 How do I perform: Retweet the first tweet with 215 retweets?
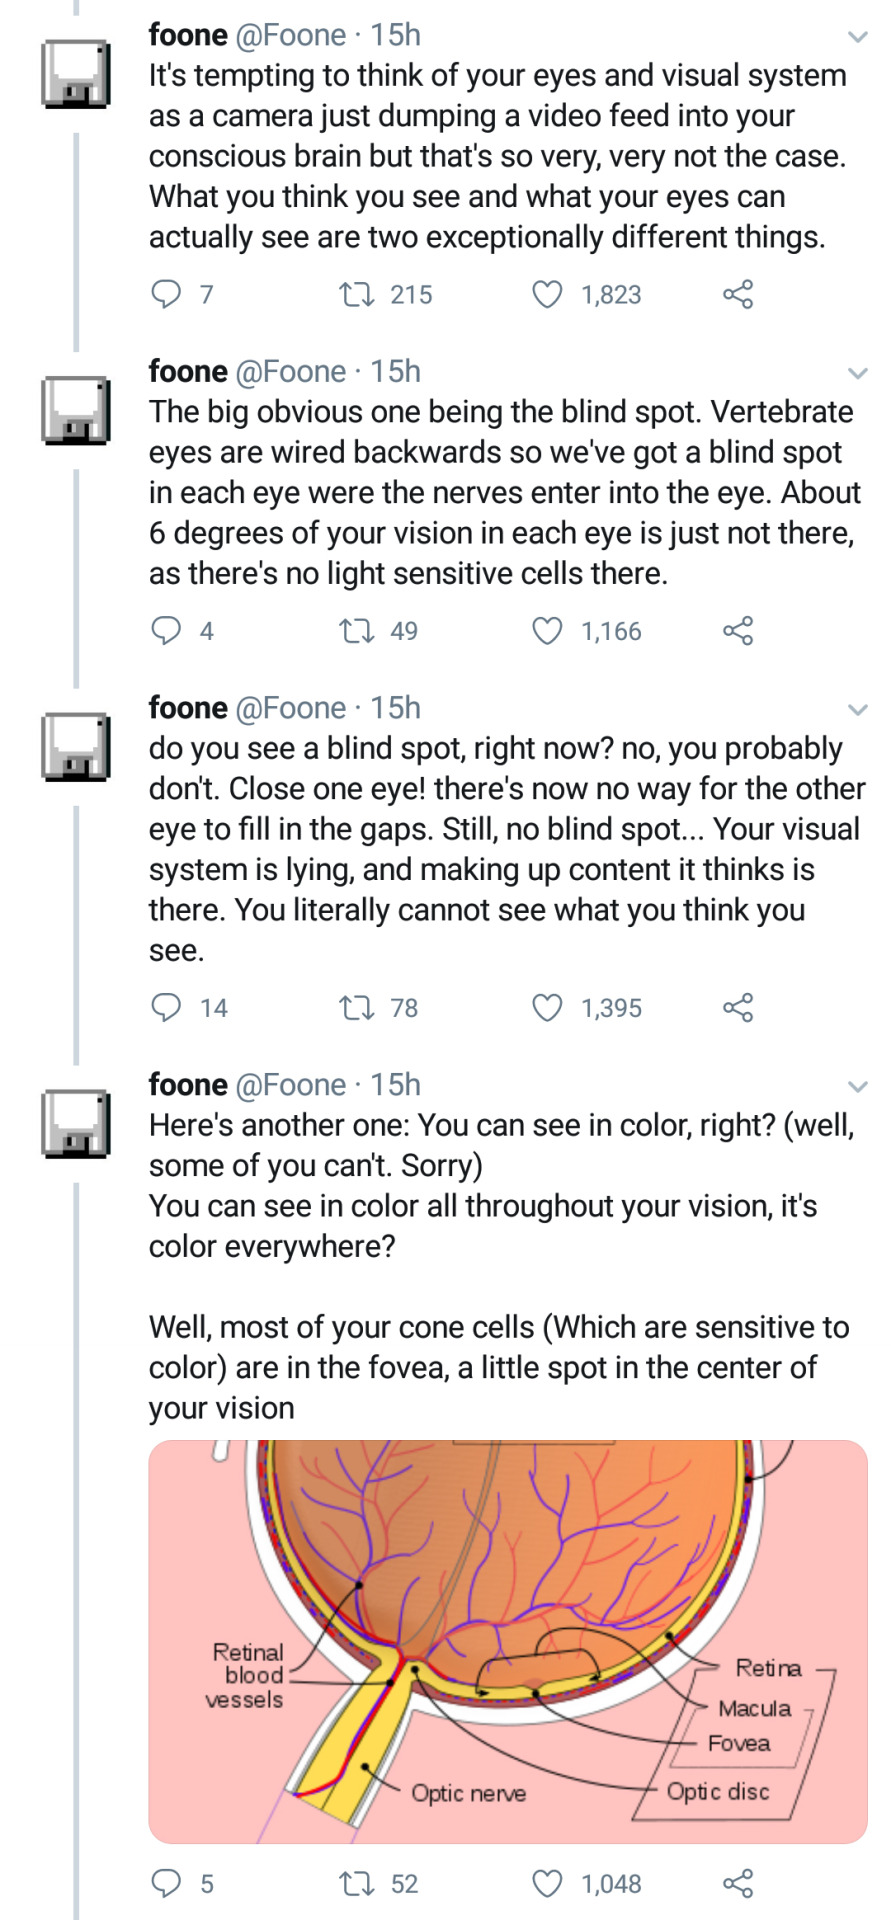pyautogui.click(x=356, y=294)
